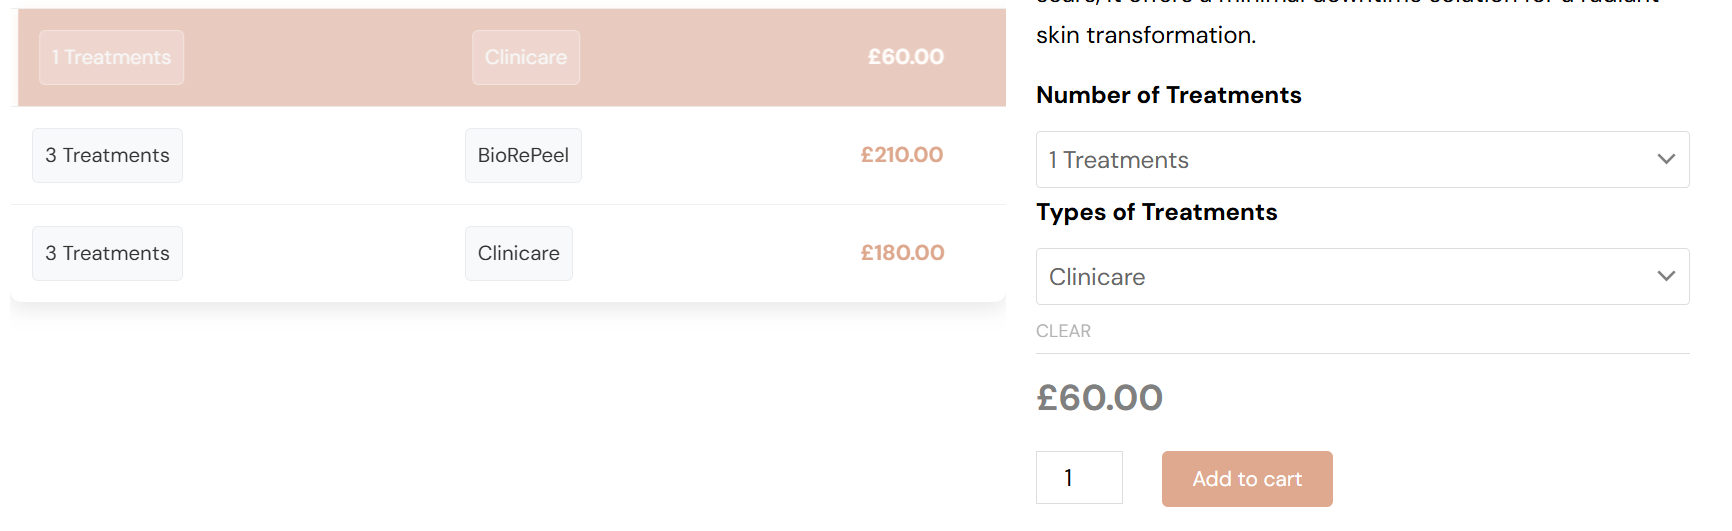
Task: Open the Number of Treatments select box
Action: pyautogui.click(x=1340, y=160)
